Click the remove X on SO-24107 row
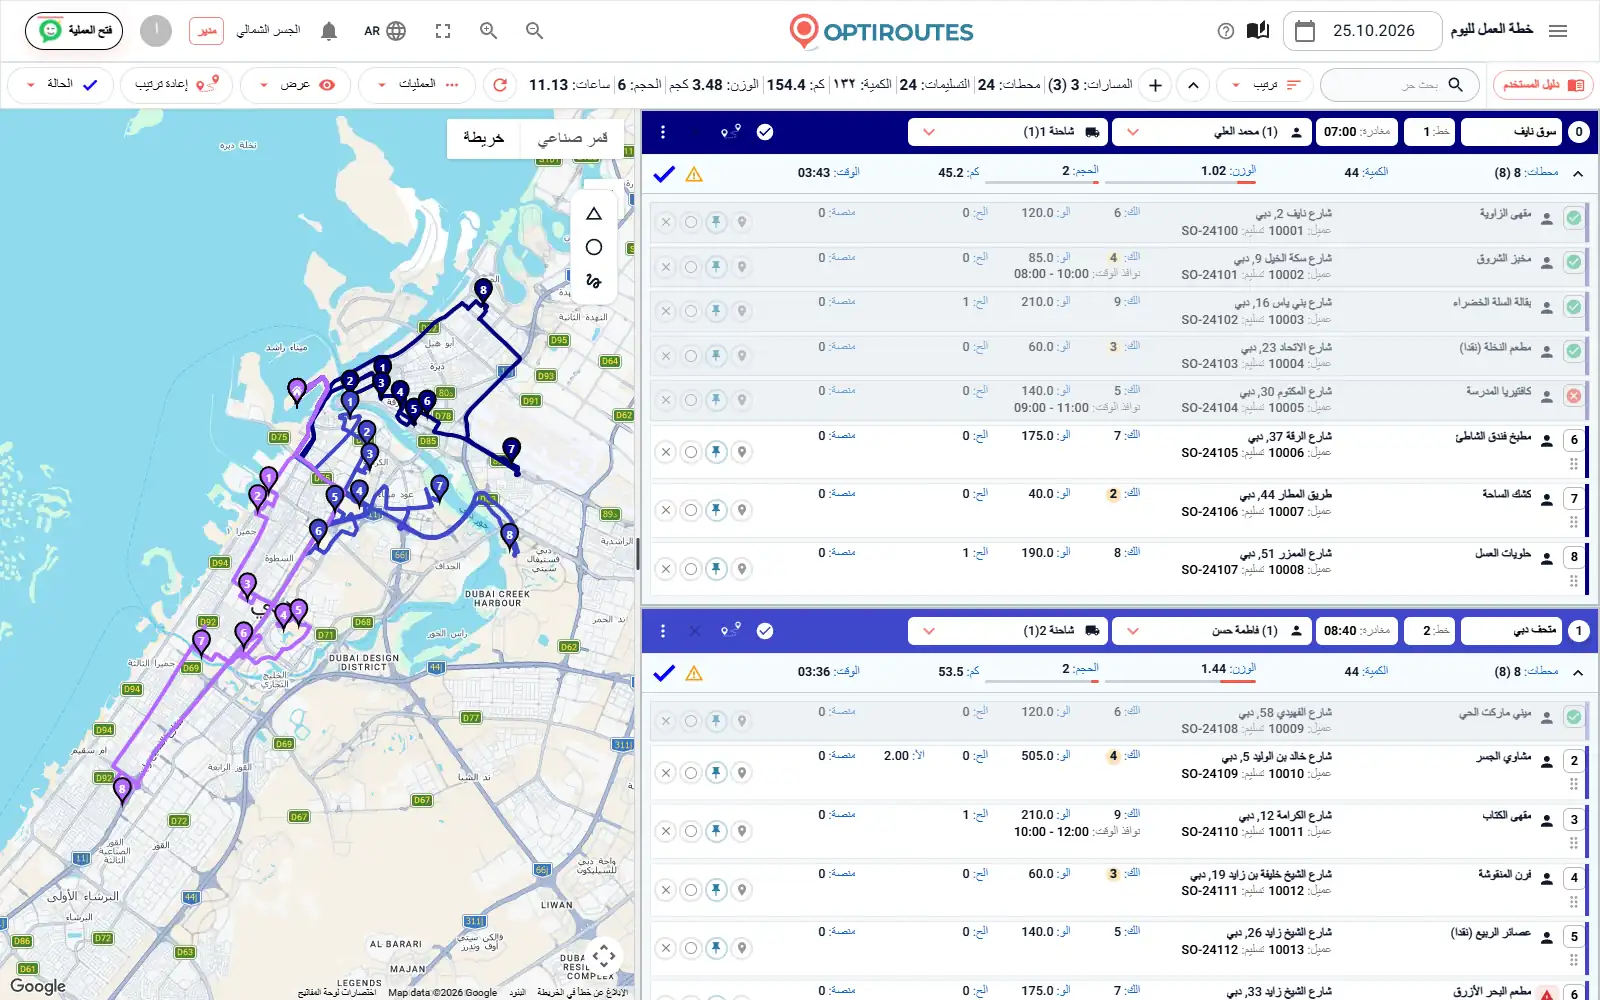The width and height of the screenshot is (1600, 1000). tap(666, 569)
